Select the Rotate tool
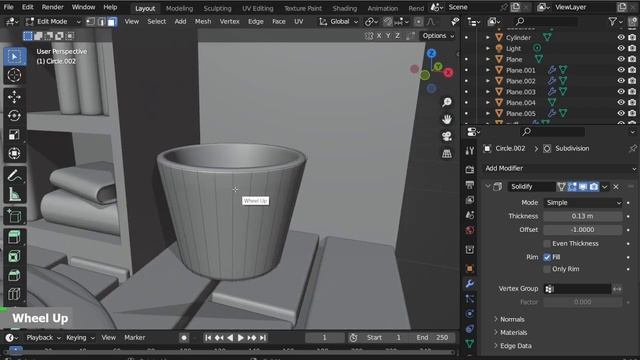Screen dimensions: 640x360 coord(14,116)
